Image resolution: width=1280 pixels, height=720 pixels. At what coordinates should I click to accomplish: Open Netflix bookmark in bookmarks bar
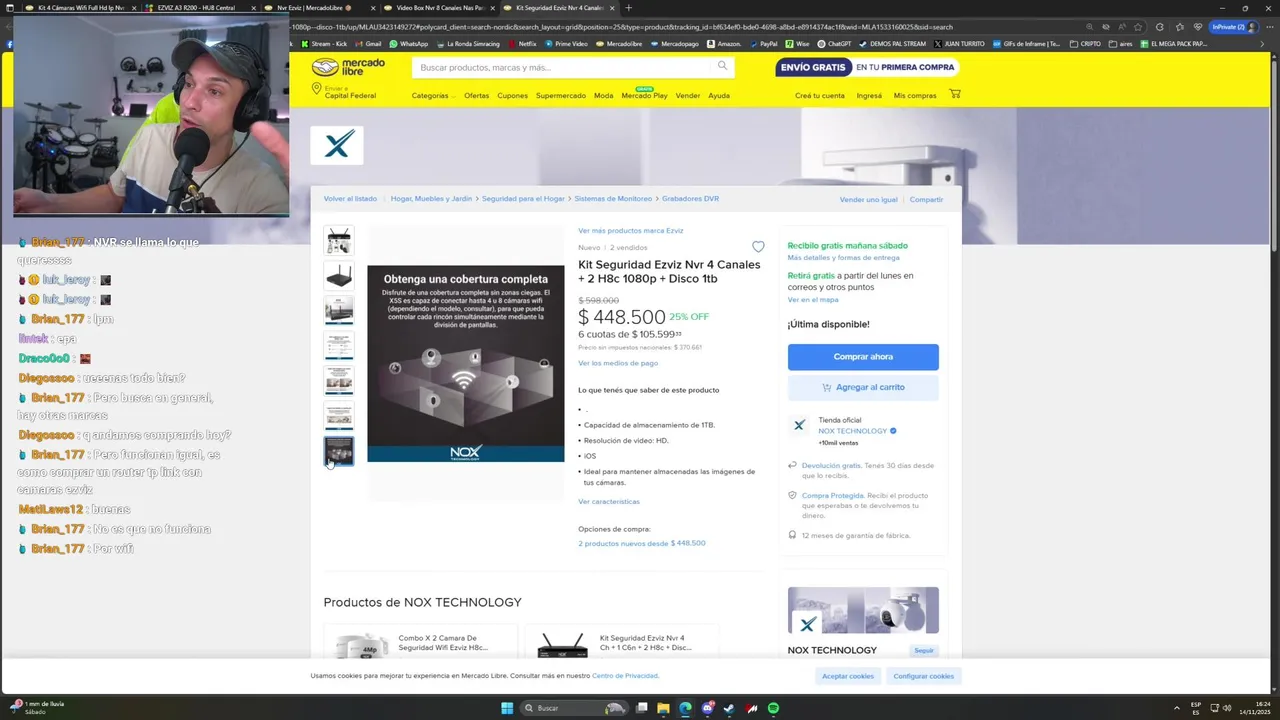tap(523, 44)
